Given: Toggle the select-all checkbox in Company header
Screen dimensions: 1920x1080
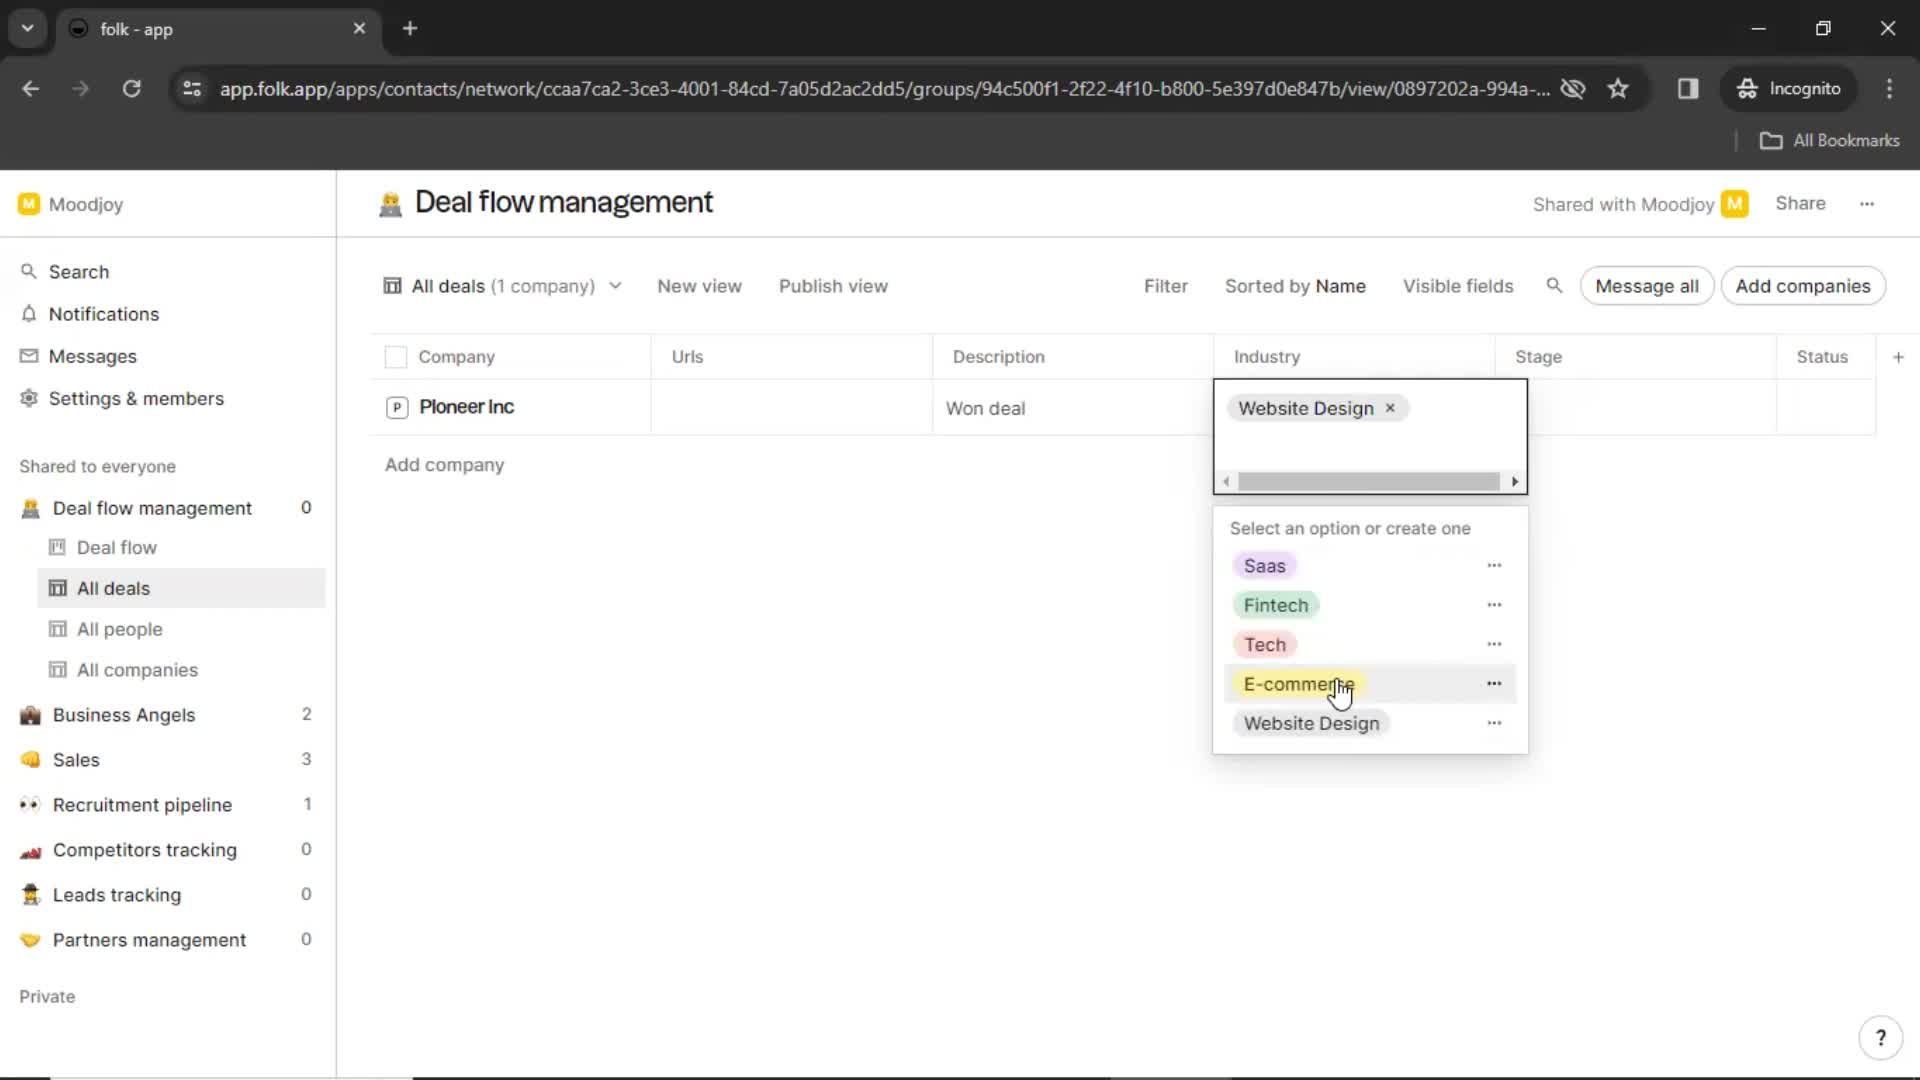Looking at the screenshot, I should pyautogui.click(x=396, y=357).
